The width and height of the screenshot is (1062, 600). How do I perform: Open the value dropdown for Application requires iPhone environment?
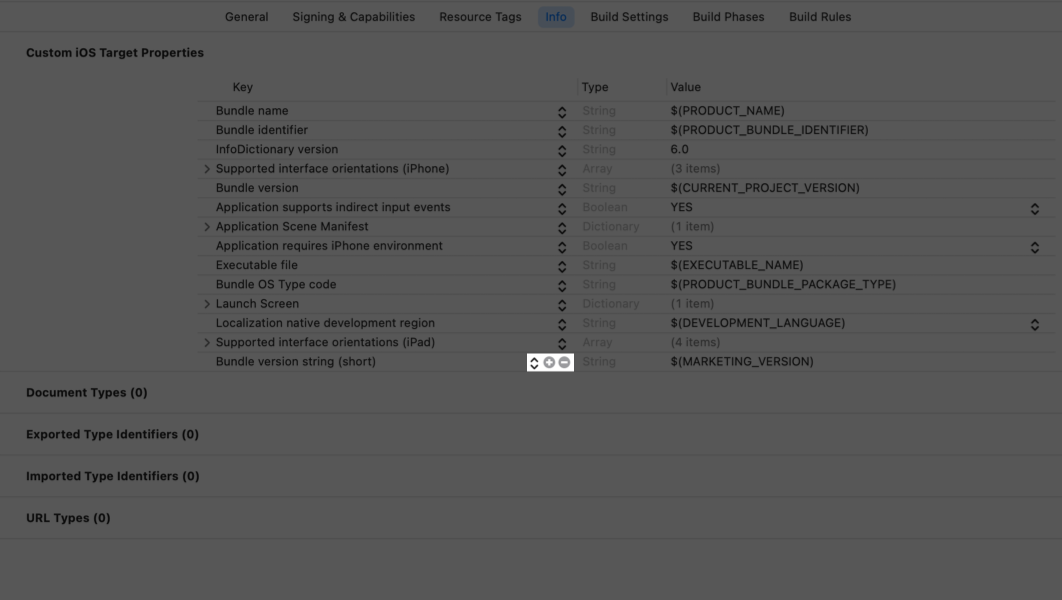pyautogui.click(x=1034, y=245)
